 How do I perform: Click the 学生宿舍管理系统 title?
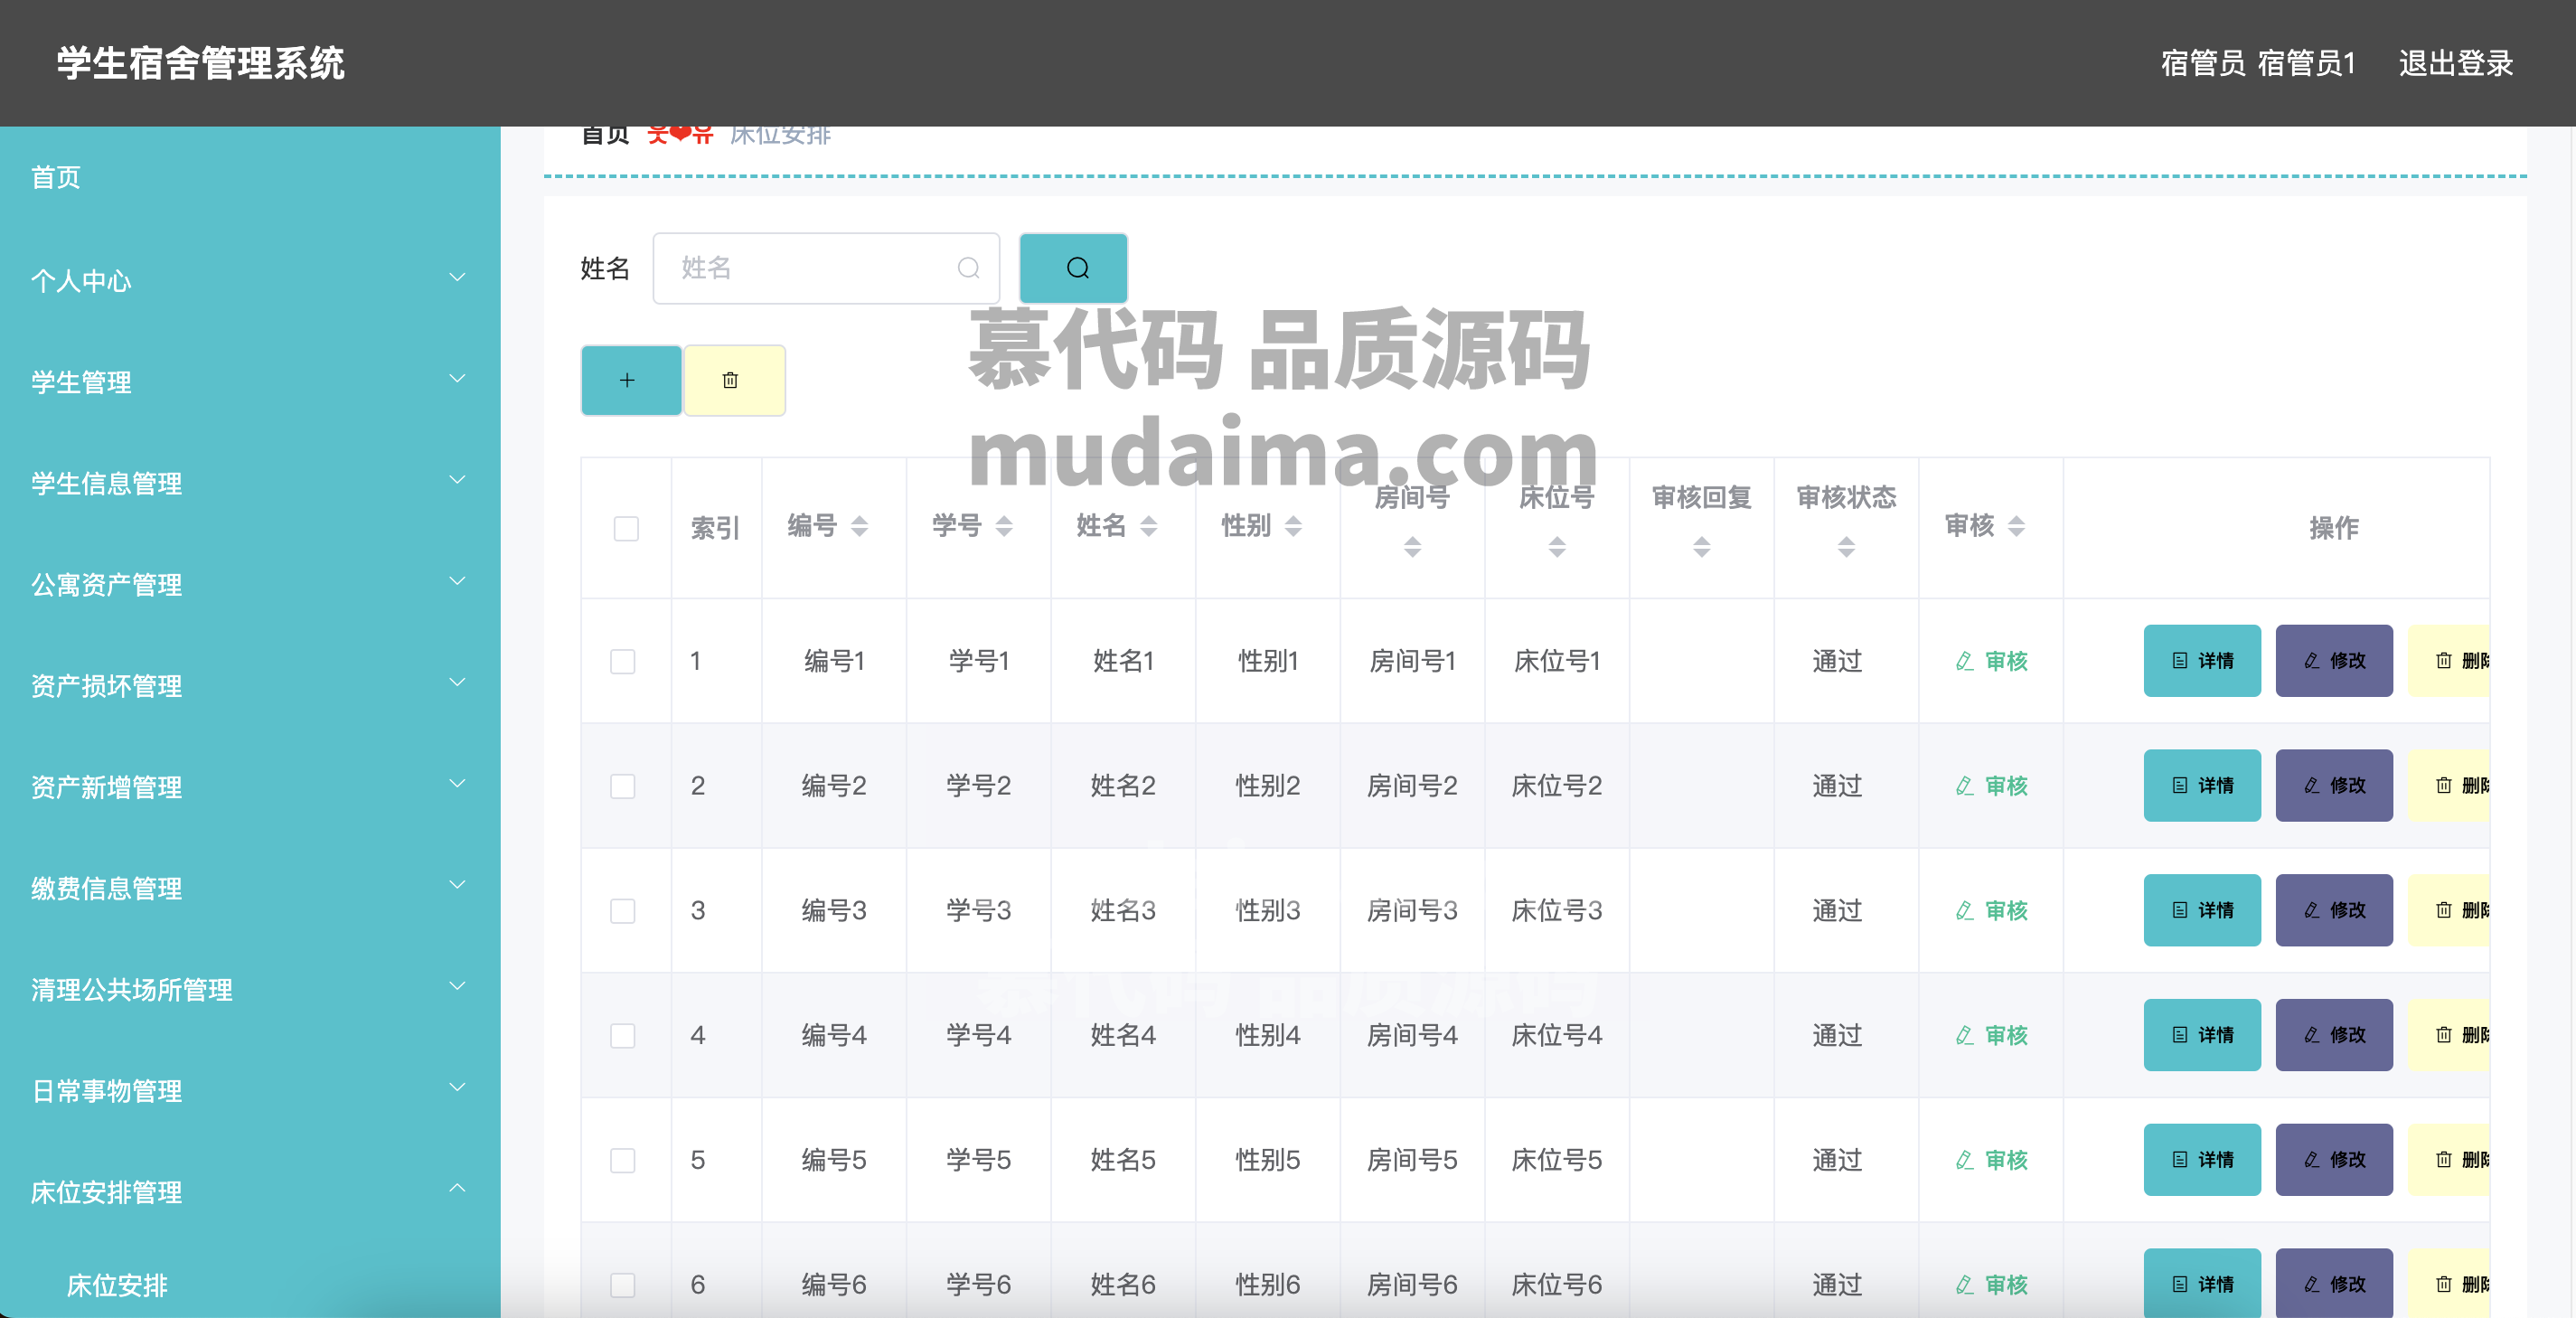(200, 63)
